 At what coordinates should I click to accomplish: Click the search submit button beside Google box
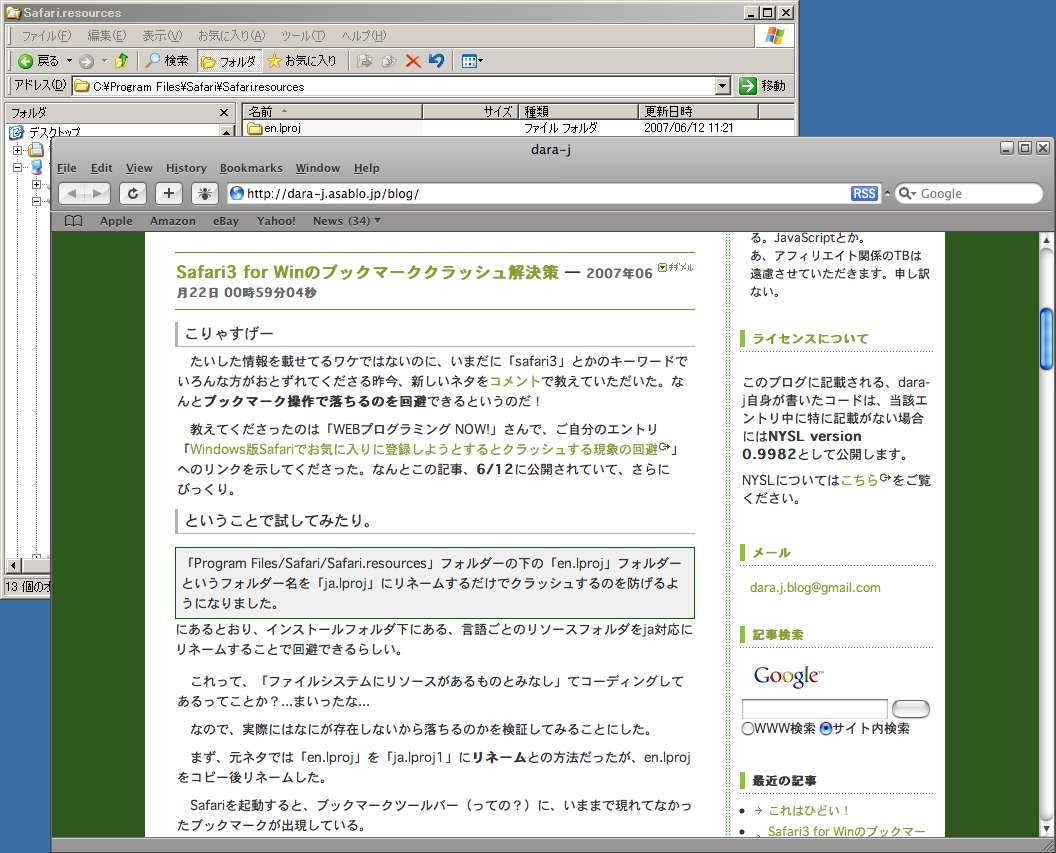911,709
